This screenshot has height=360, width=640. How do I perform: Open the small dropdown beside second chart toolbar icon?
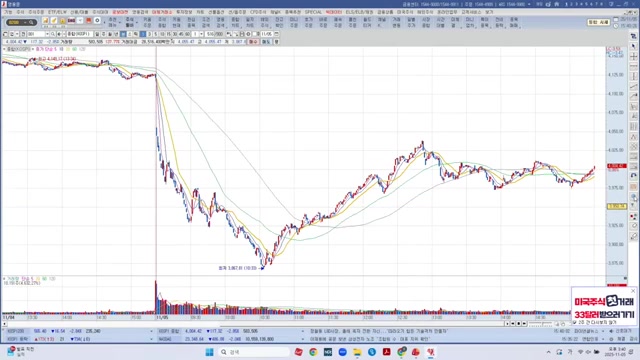pos(17,34)
